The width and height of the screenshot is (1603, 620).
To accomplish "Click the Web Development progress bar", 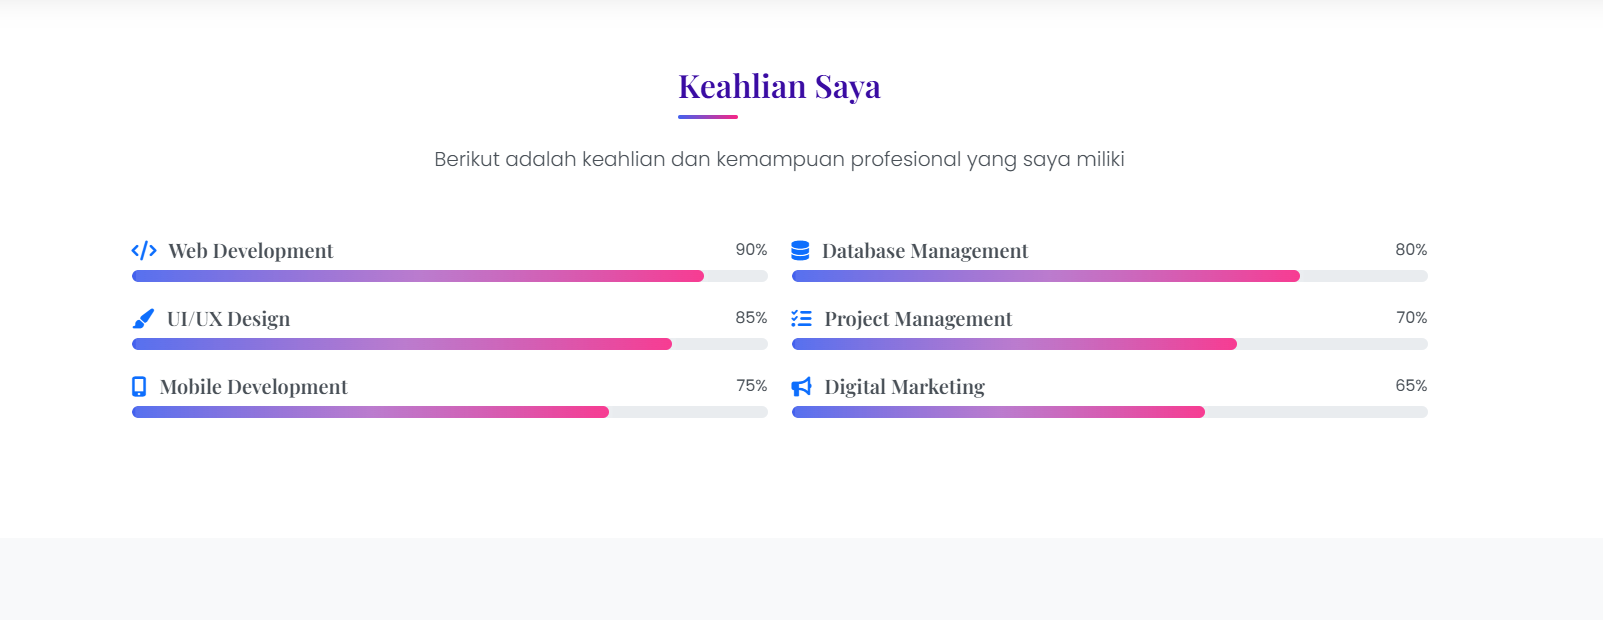I will pos(449,276).
